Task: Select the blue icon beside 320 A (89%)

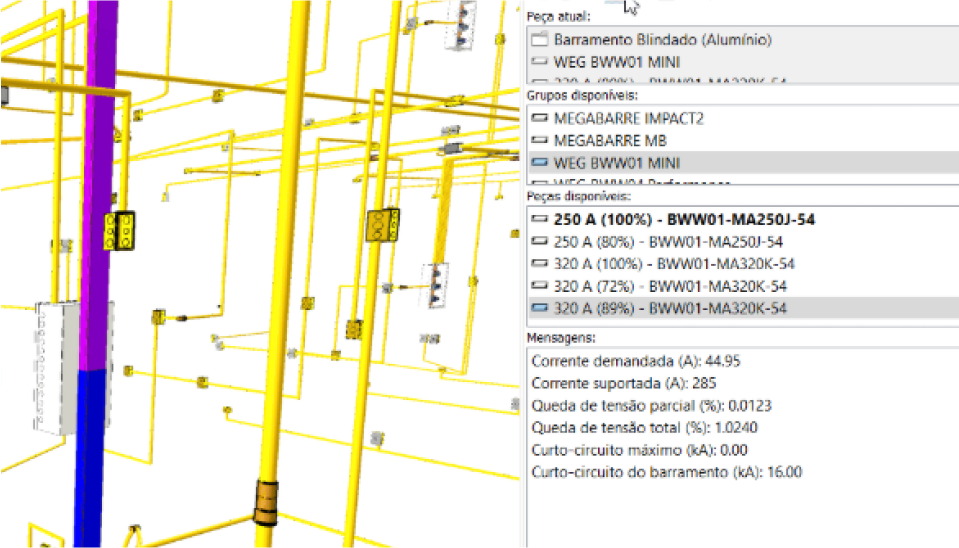Action: coord(540,309)
